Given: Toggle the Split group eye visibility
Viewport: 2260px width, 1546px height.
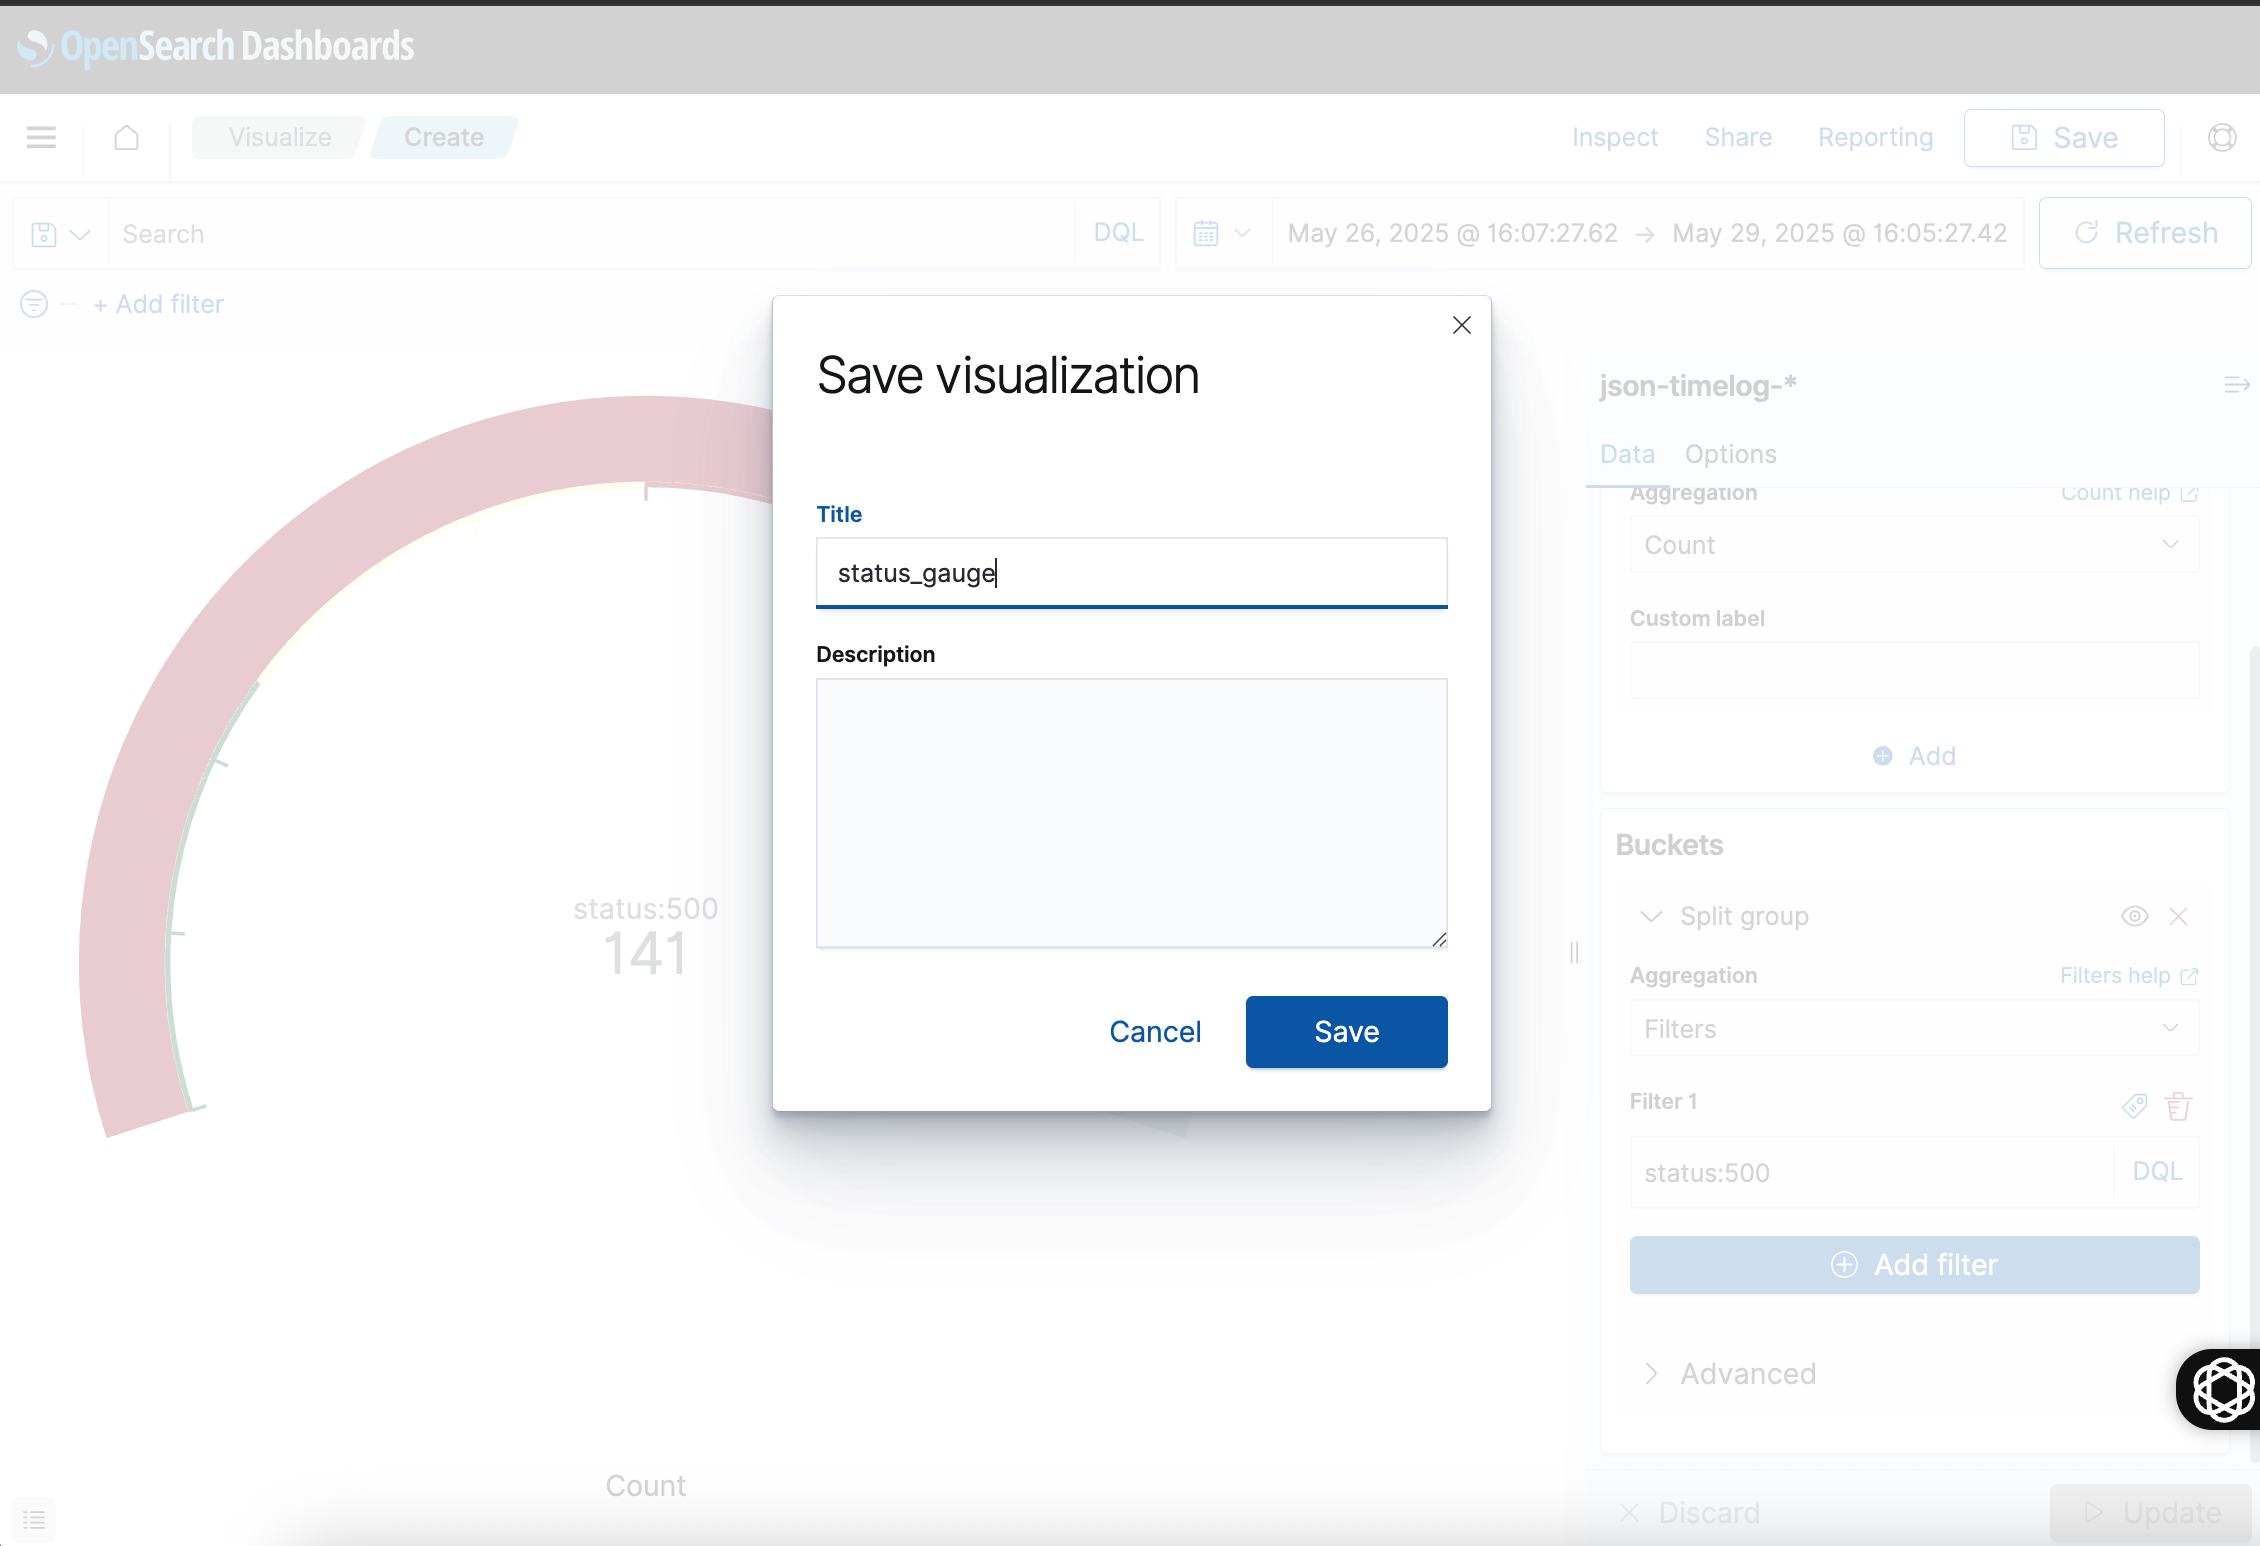Looking at the screenshot, I should [x=2134, y=916].
